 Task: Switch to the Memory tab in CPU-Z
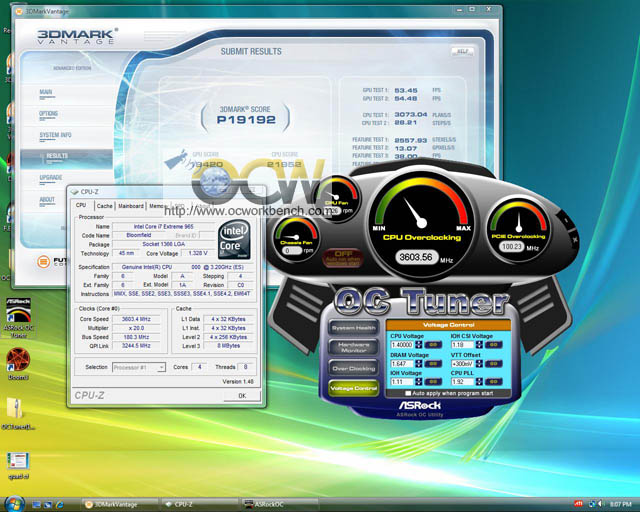tap(157, 206)
